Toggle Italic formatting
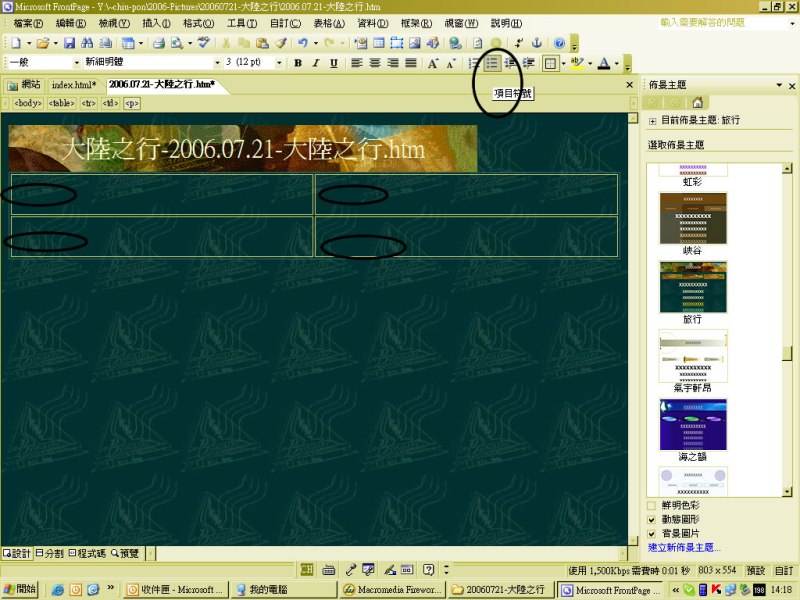Screen dimensions: 800x600 tap(316, 63)
